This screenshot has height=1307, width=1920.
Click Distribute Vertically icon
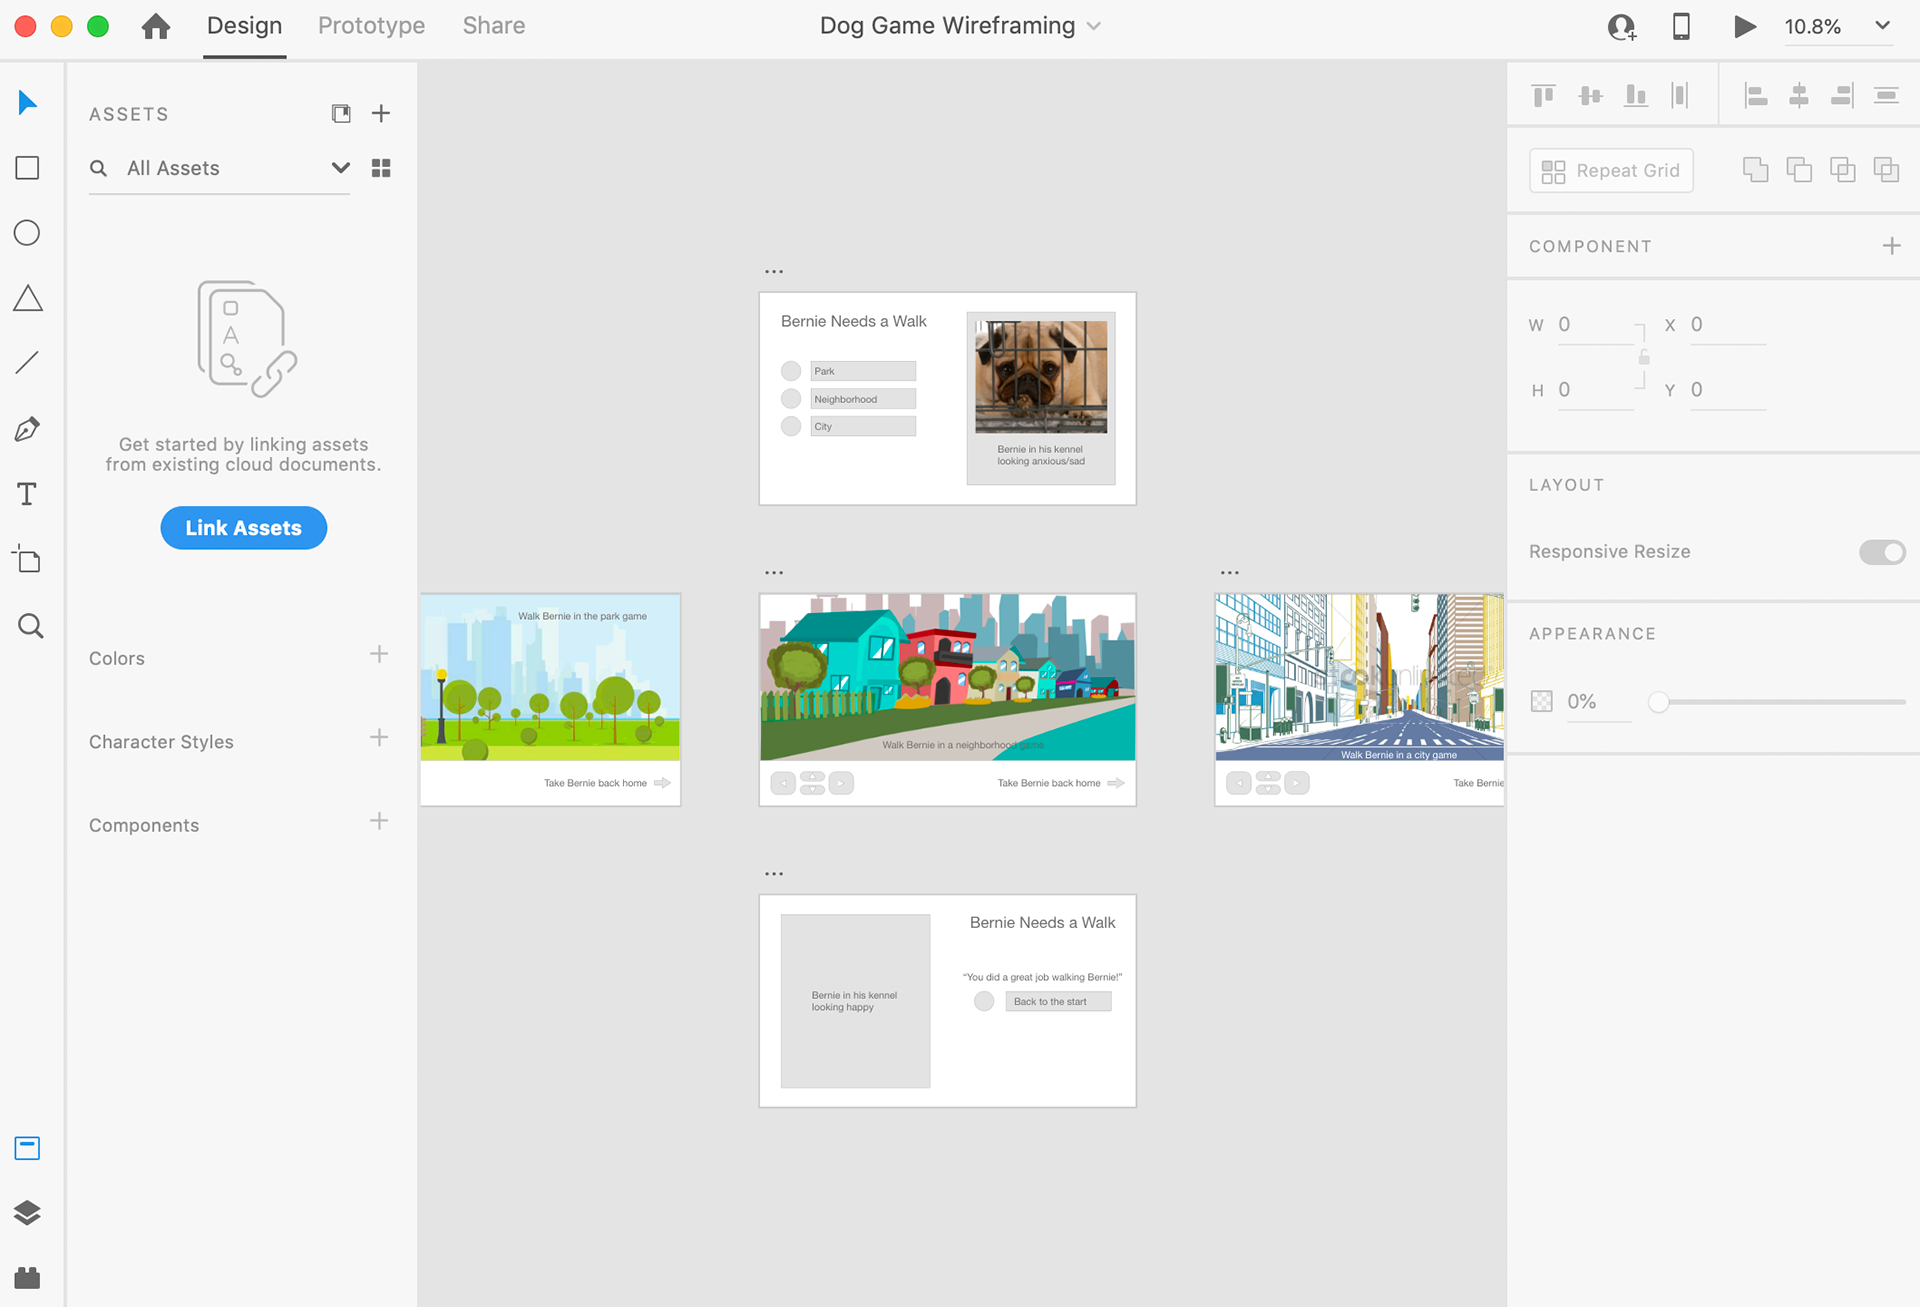tap(1886, 95)
